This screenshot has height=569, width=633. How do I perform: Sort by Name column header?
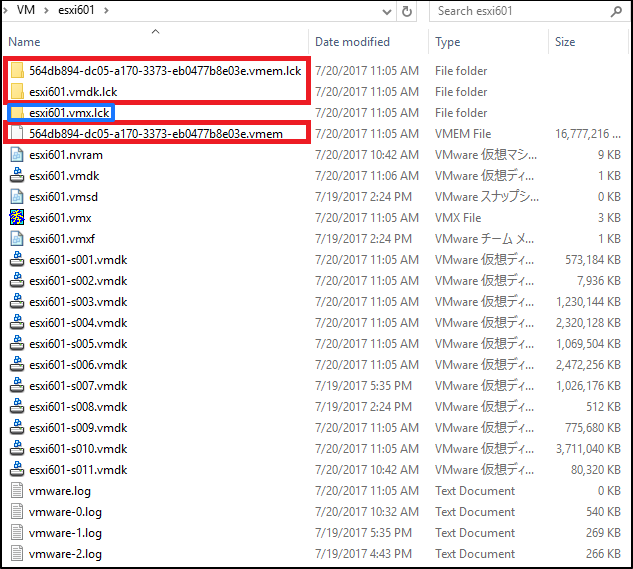[x=24, y=42]
